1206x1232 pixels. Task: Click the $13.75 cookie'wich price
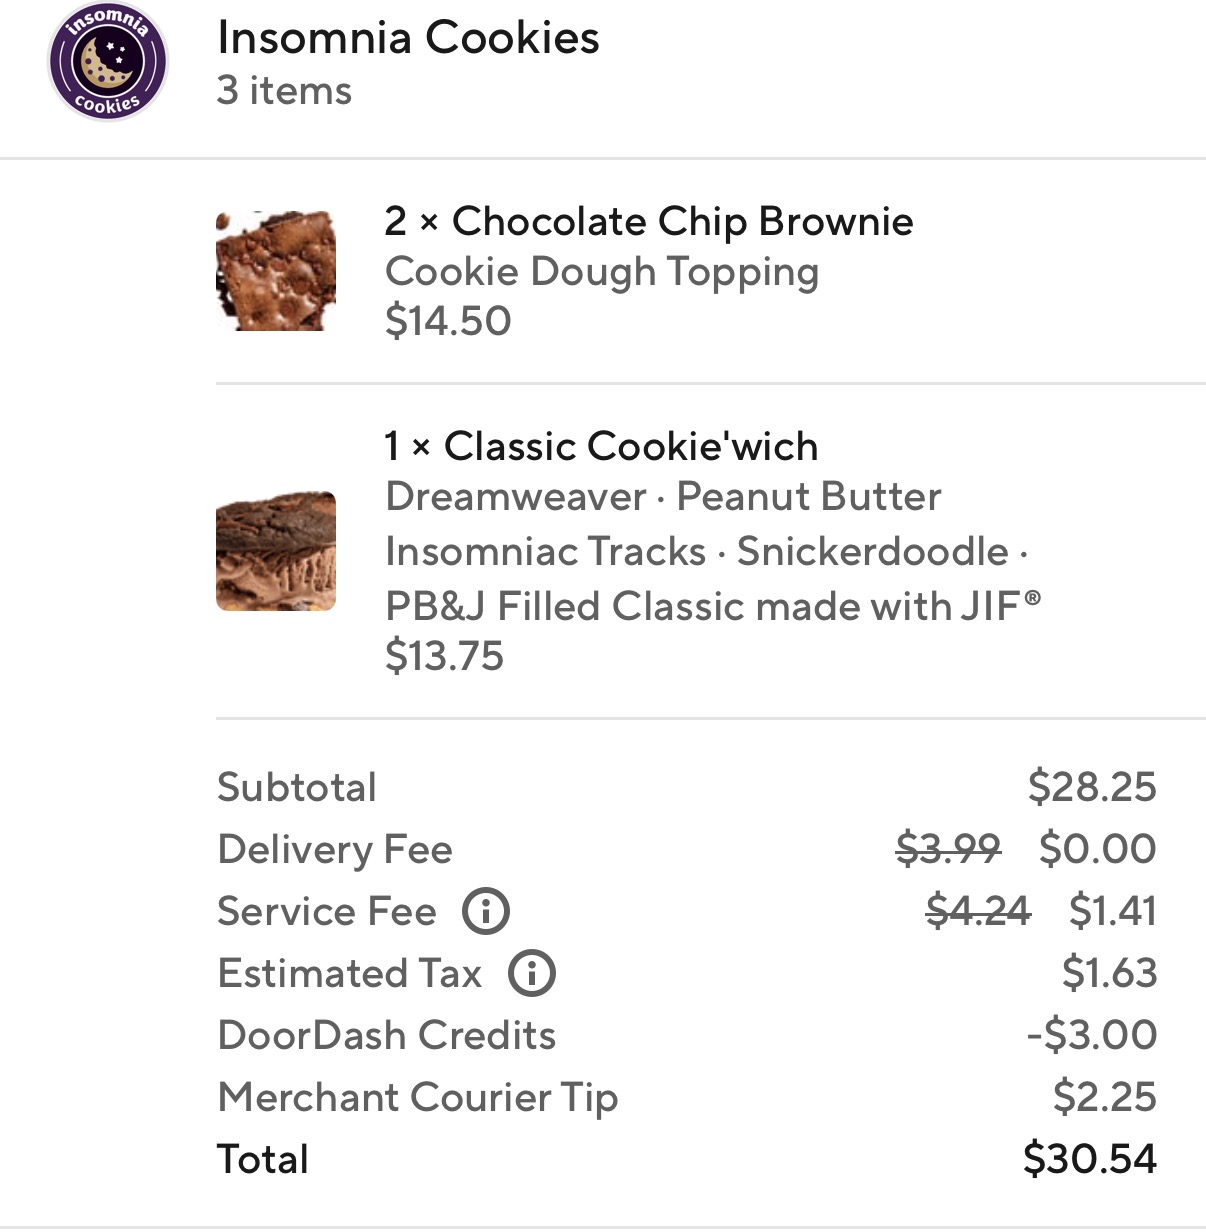point(443,657)
